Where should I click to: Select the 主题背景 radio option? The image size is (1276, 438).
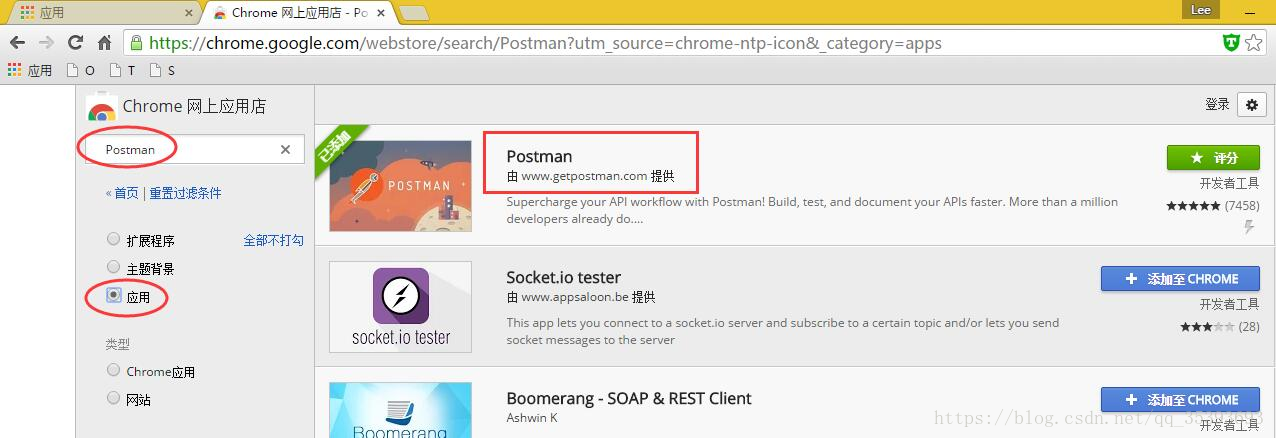tap(113, 268)
